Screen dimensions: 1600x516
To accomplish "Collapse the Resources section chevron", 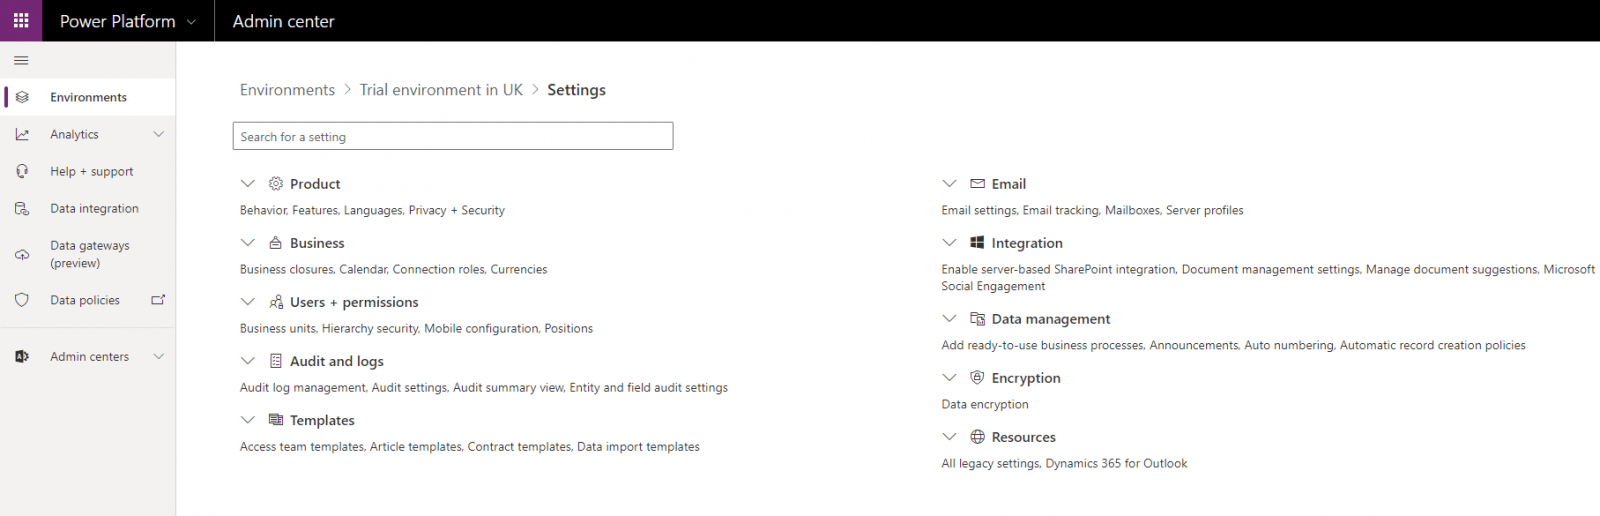I will [x=949, y=436].
